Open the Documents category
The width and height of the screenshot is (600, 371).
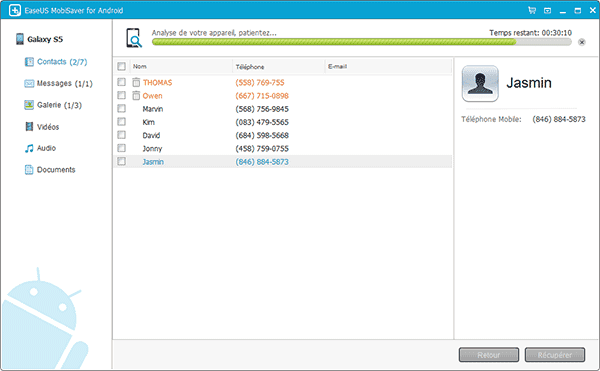50,169
